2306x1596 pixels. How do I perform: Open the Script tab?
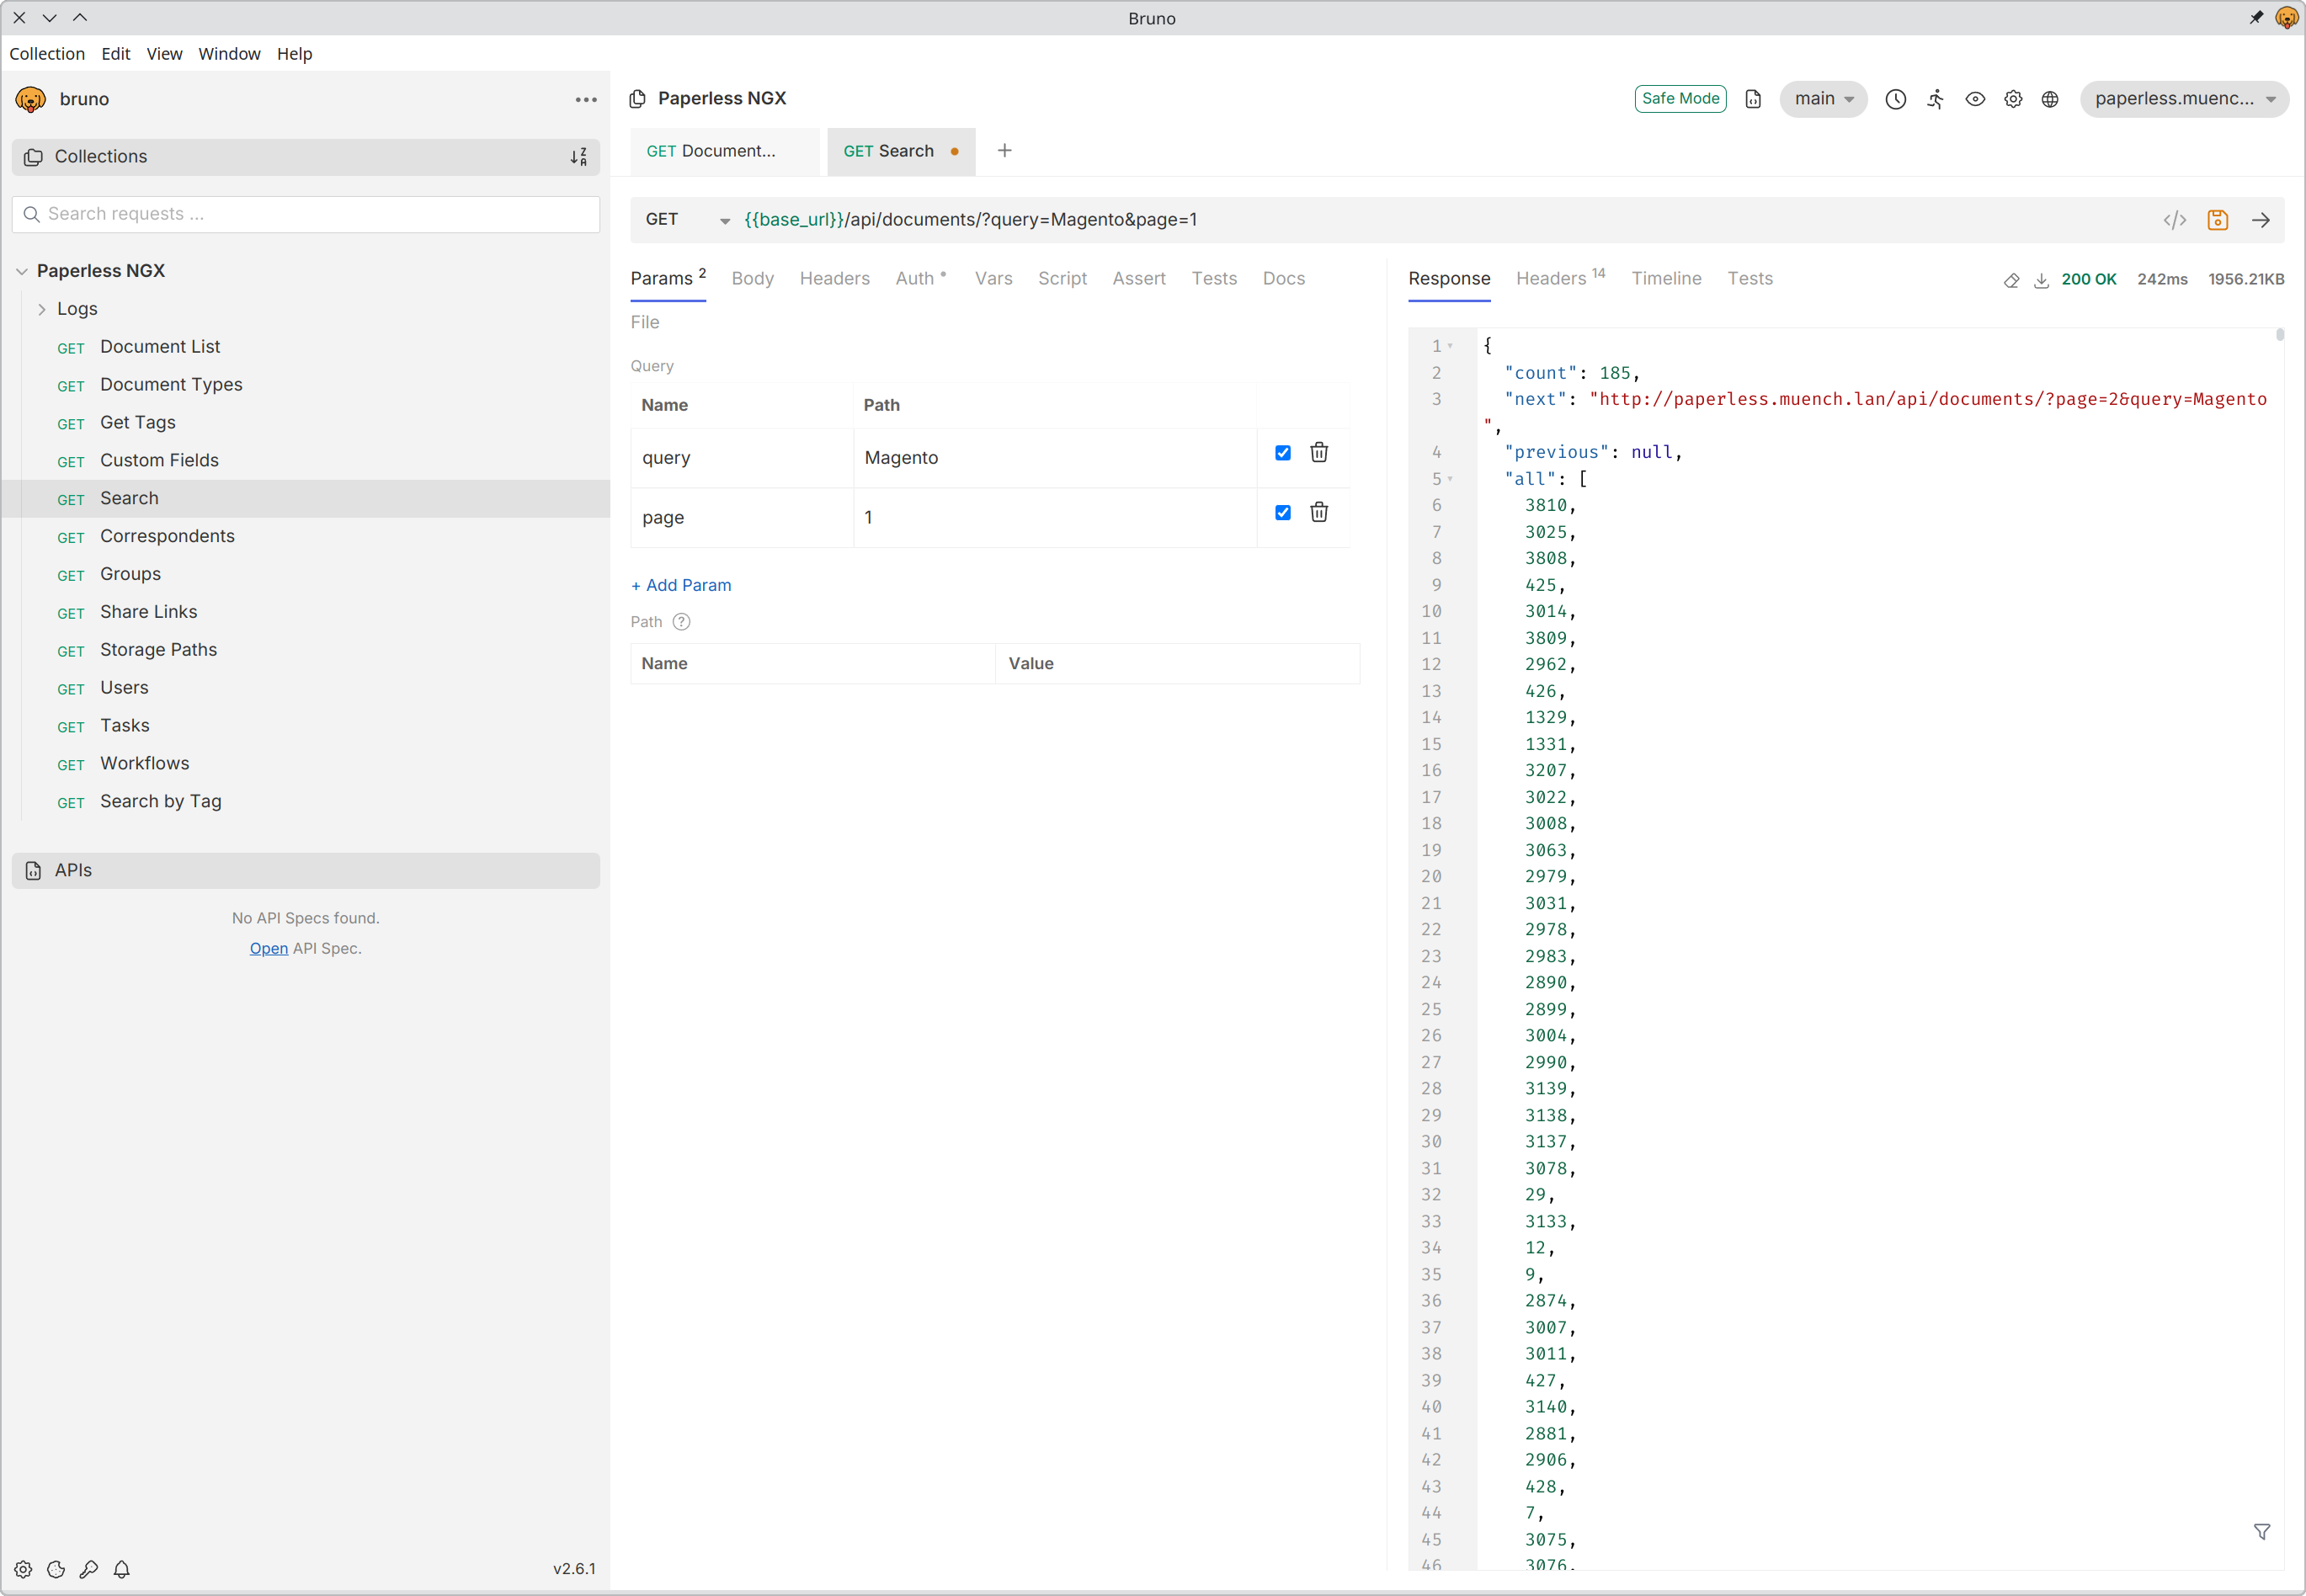pyautogui.click(x=1062, y=279)
